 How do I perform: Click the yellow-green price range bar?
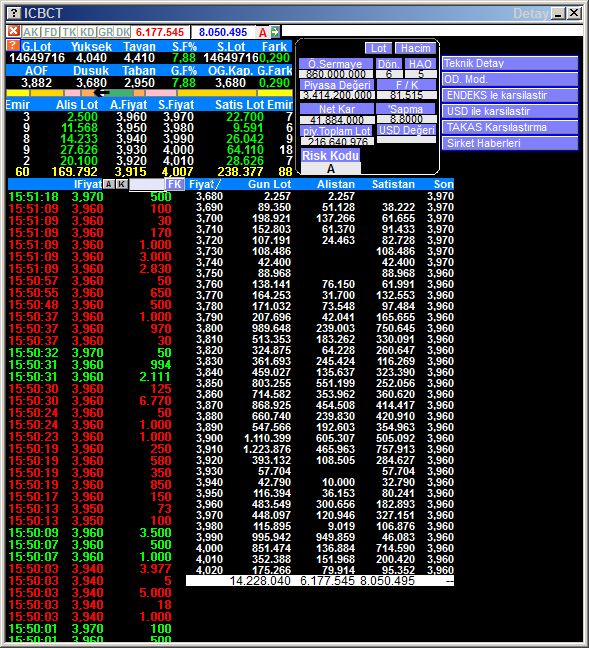[149, 93]
